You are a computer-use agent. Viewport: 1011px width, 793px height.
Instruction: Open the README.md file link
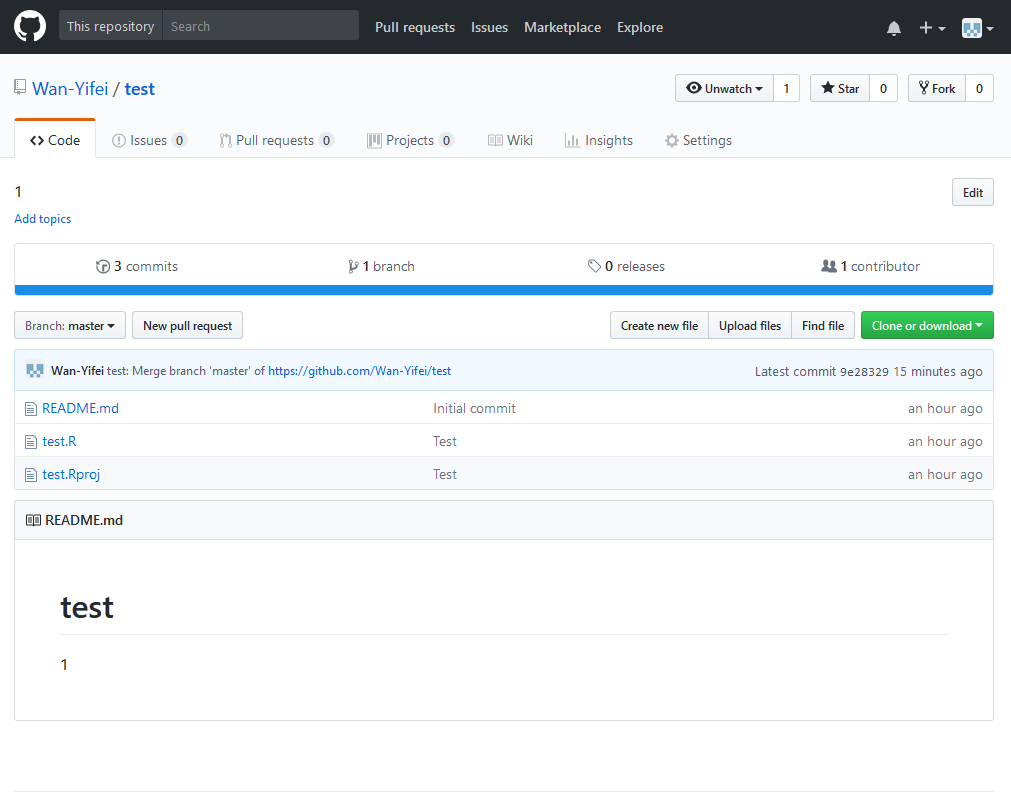pos(81,408)
